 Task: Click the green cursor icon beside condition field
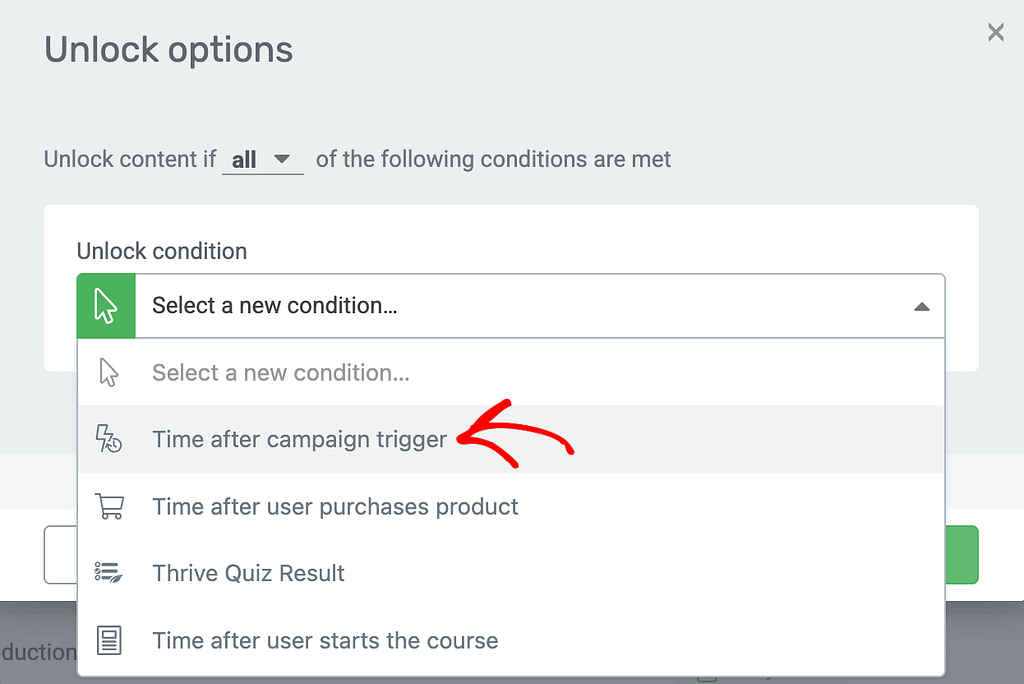[106, 306]
